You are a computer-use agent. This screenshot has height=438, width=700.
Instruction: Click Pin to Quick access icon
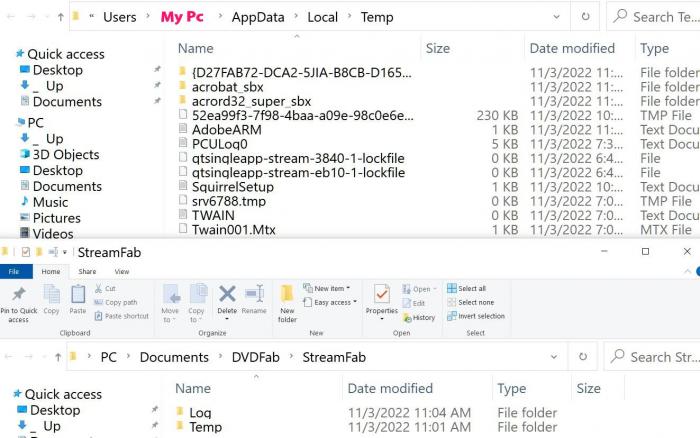(x=18, y=295)
